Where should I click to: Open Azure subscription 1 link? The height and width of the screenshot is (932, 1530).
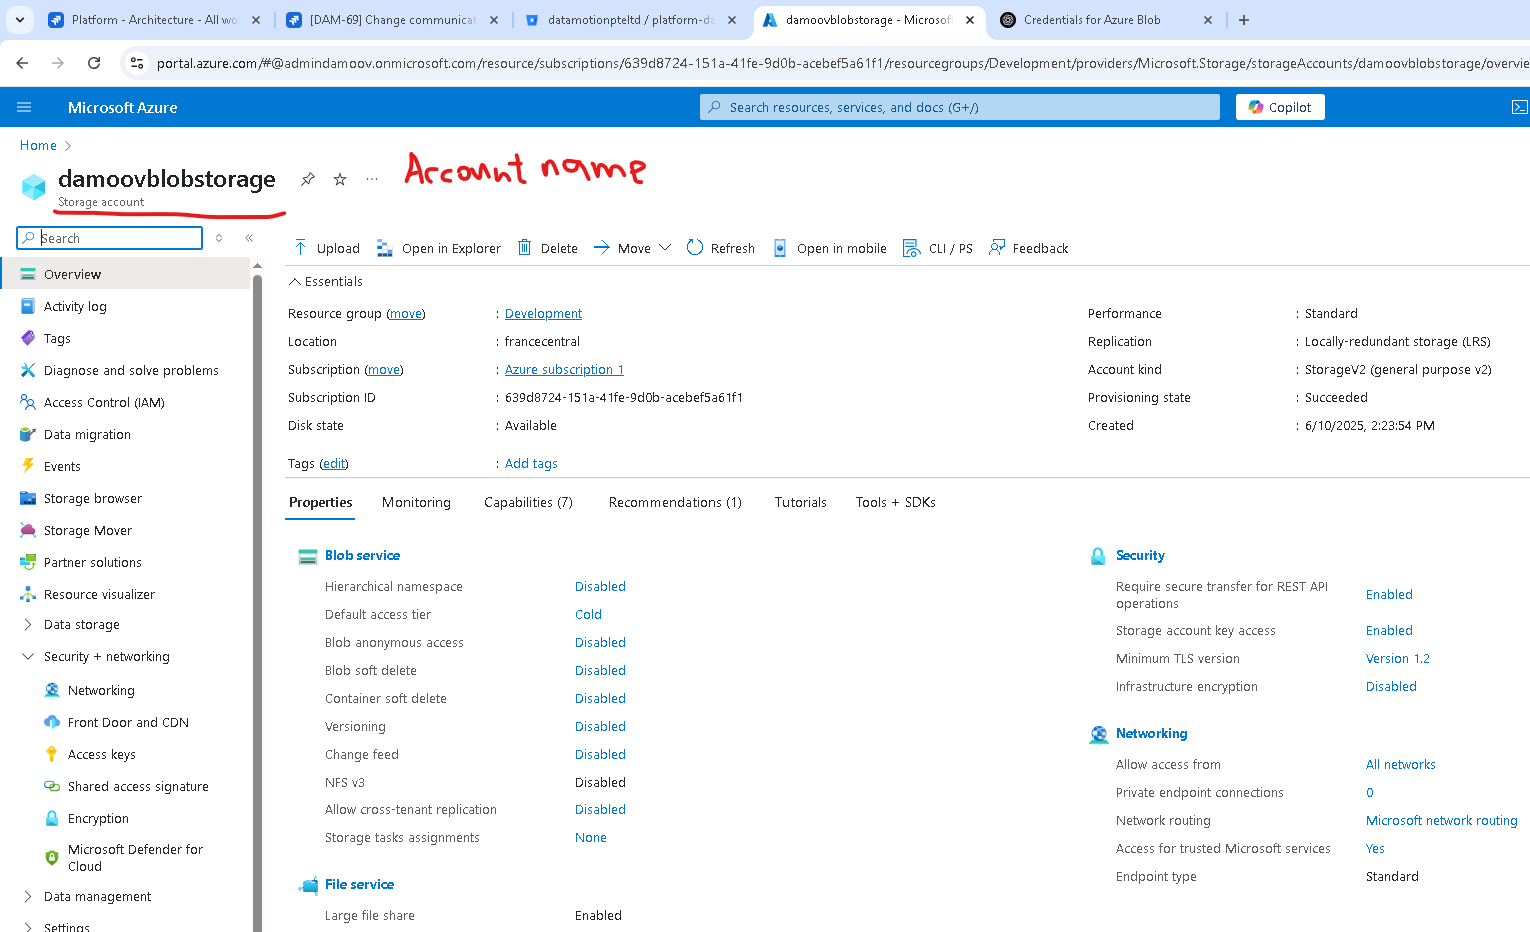point(564,369)
